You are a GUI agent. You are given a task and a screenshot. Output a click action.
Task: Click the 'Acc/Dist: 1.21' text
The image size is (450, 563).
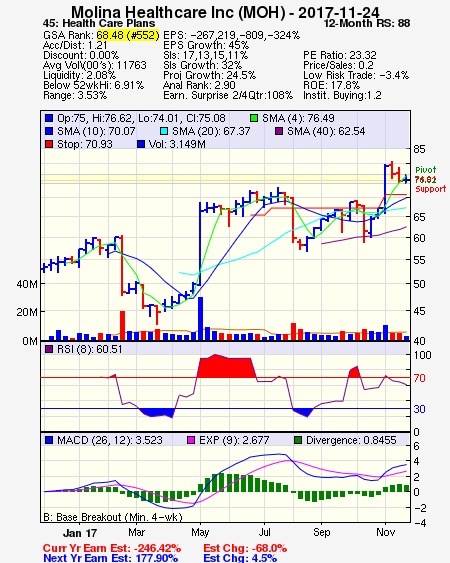pos(75,45)
